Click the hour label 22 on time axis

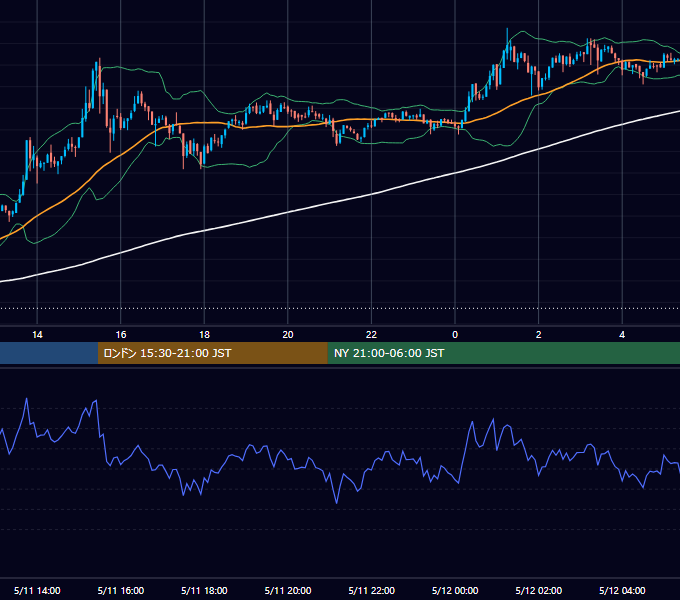[371, 335]
